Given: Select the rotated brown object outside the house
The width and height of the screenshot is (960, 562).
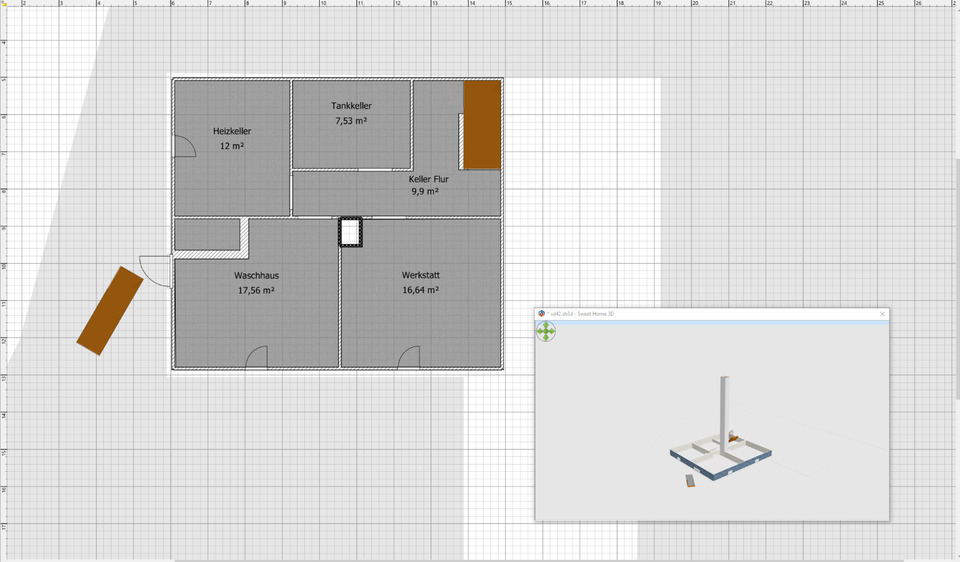Looking at the screenshot, I should coord(110,310).
